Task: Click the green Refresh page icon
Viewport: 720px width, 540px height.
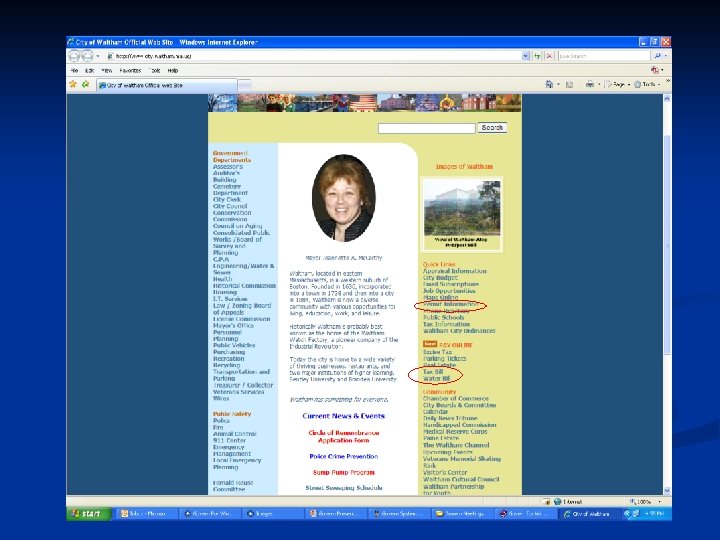Action: 537,56
